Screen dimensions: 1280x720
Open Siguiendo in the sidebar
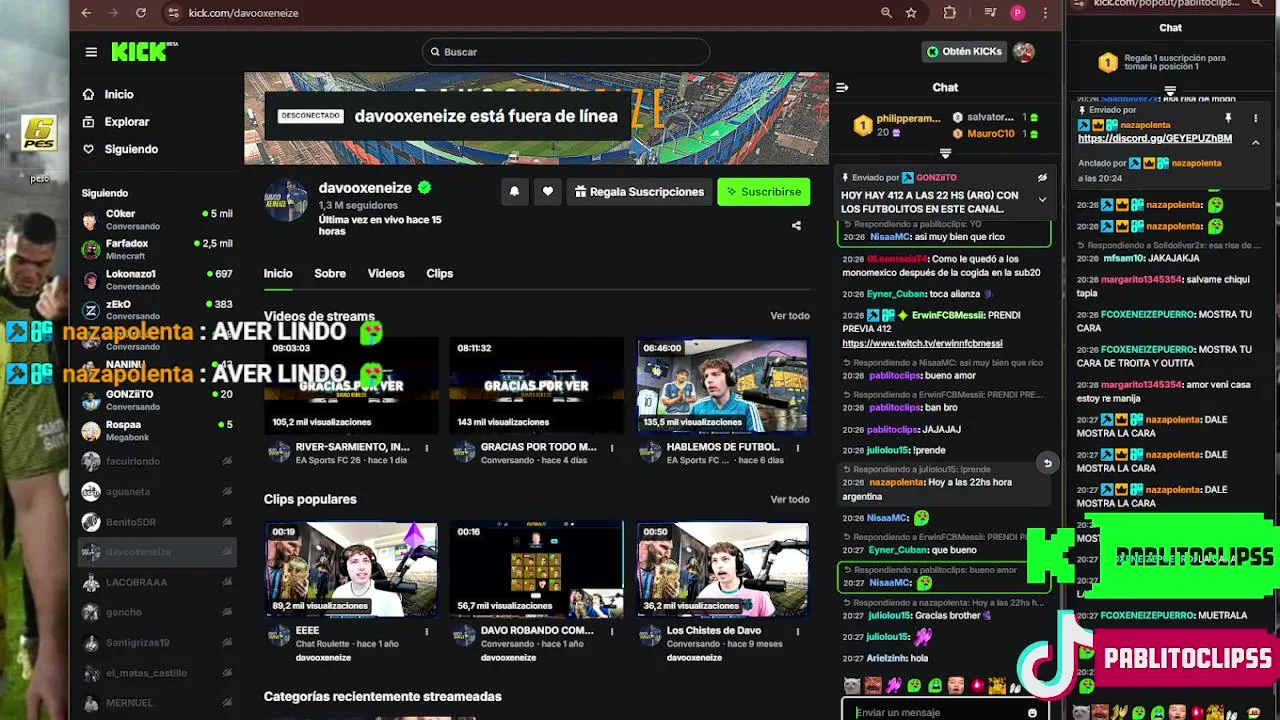pyautogui.click(x=131, y=149)
